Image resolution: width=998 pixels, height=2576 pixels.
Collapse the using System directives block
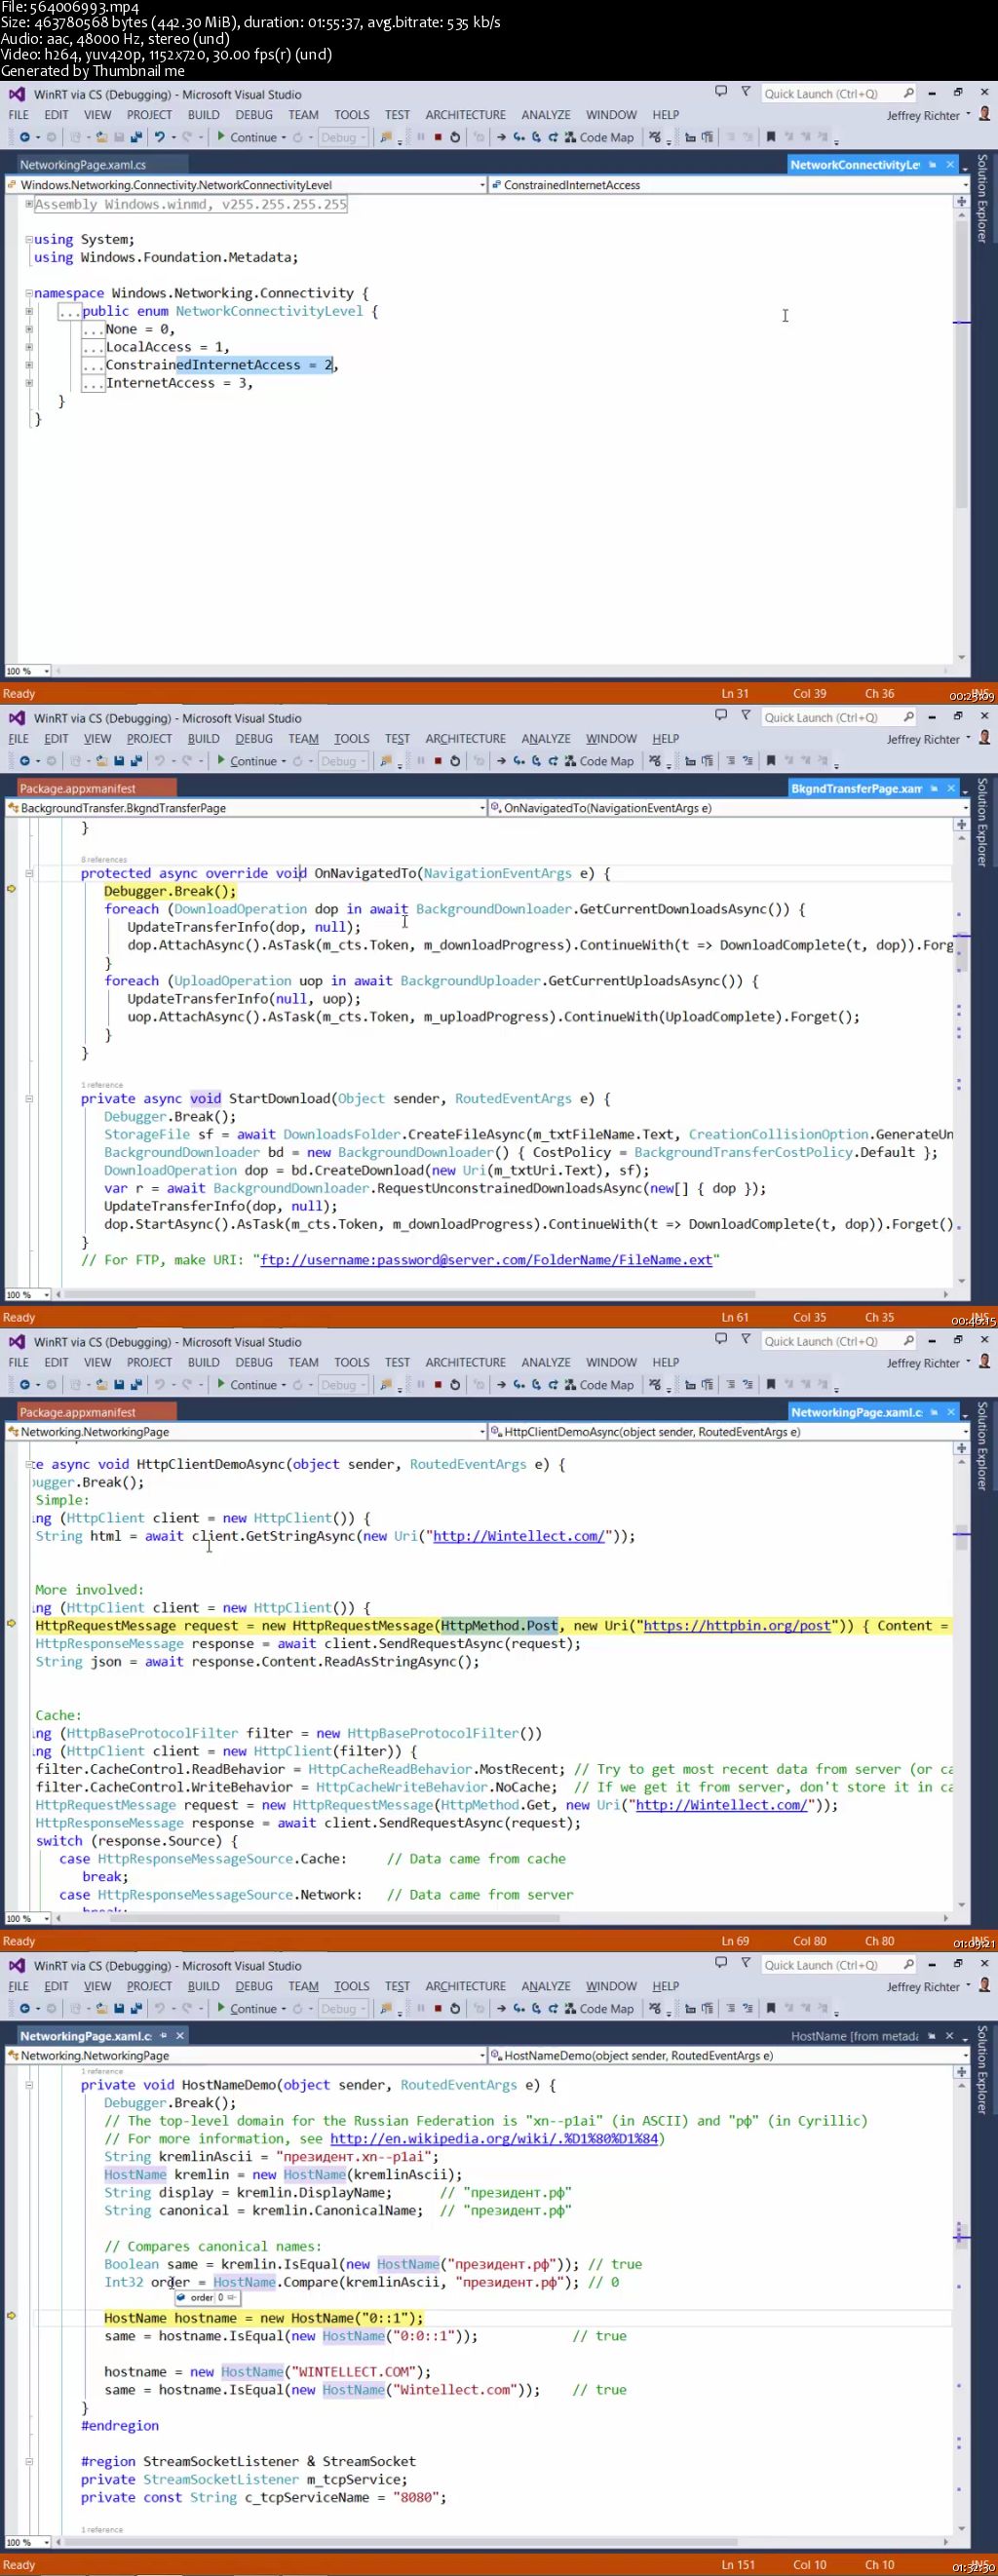(x=29, y=239)
